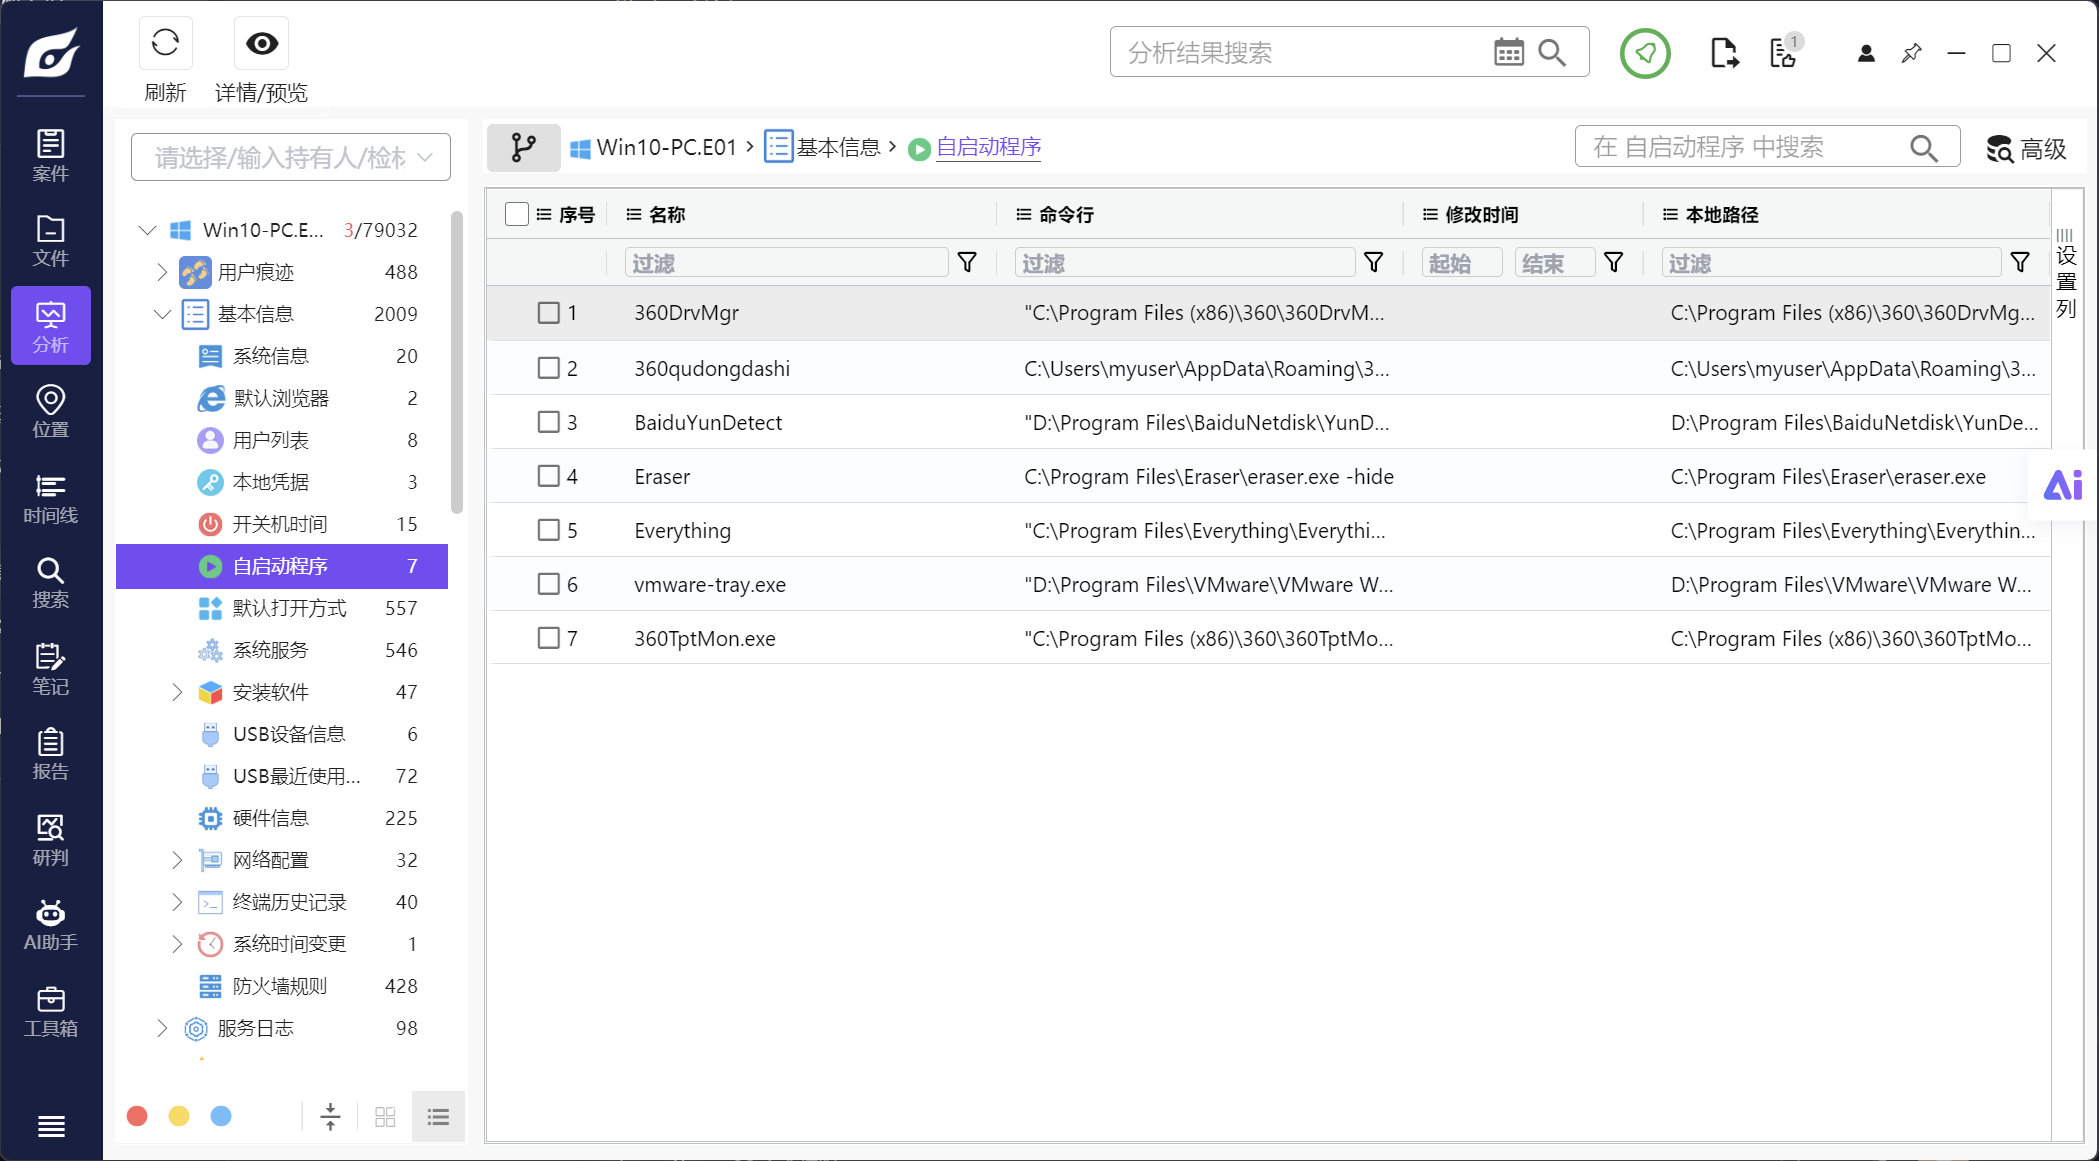The image size is (2099, 1161).
Task: Click the 高级 advanced search button
Action: 2026,149
